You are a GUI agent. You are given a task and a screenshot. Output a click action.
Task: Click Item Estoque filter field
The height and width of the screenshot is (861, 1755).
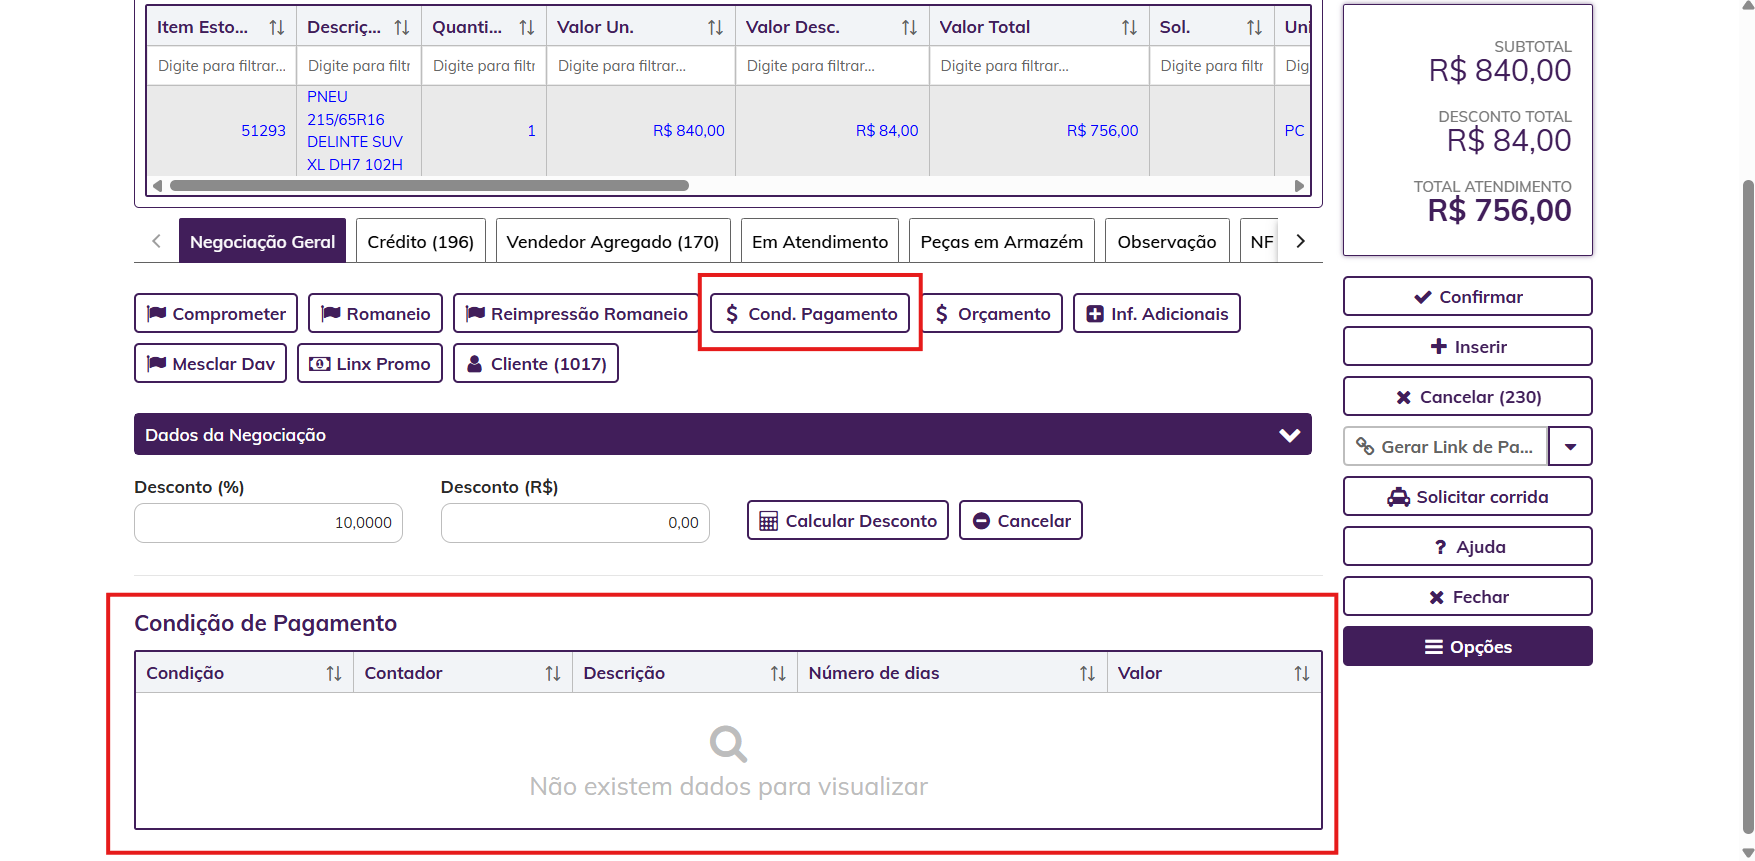222,66
